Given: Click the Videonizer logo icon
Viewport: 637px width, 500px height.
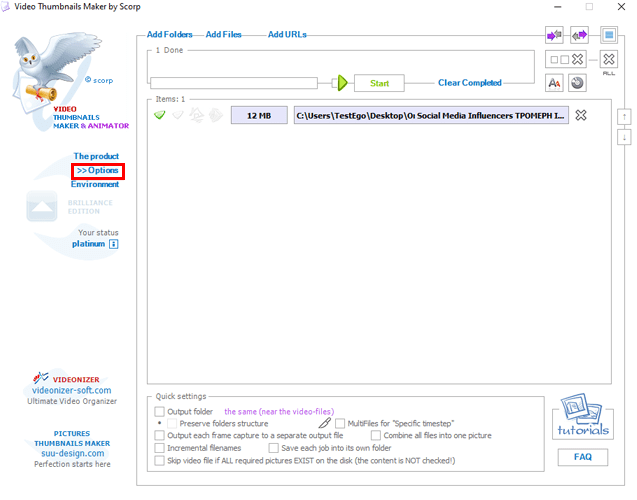Looking at the screenshot, I should coord(41,378).
